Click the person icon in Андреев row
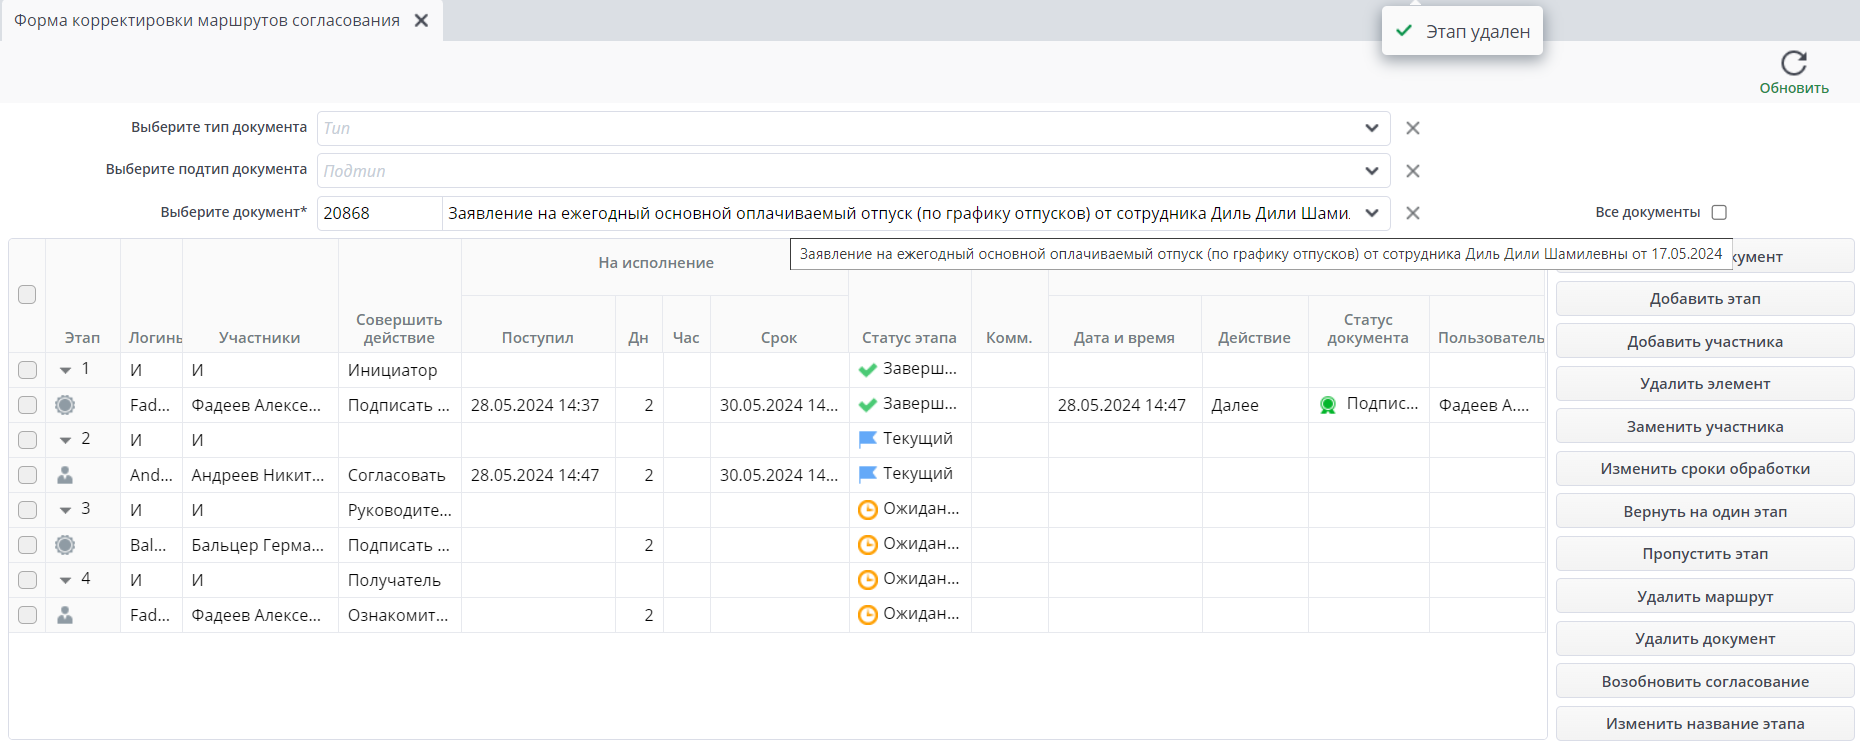The image size is (1860, 747). [x=65, y=475]
